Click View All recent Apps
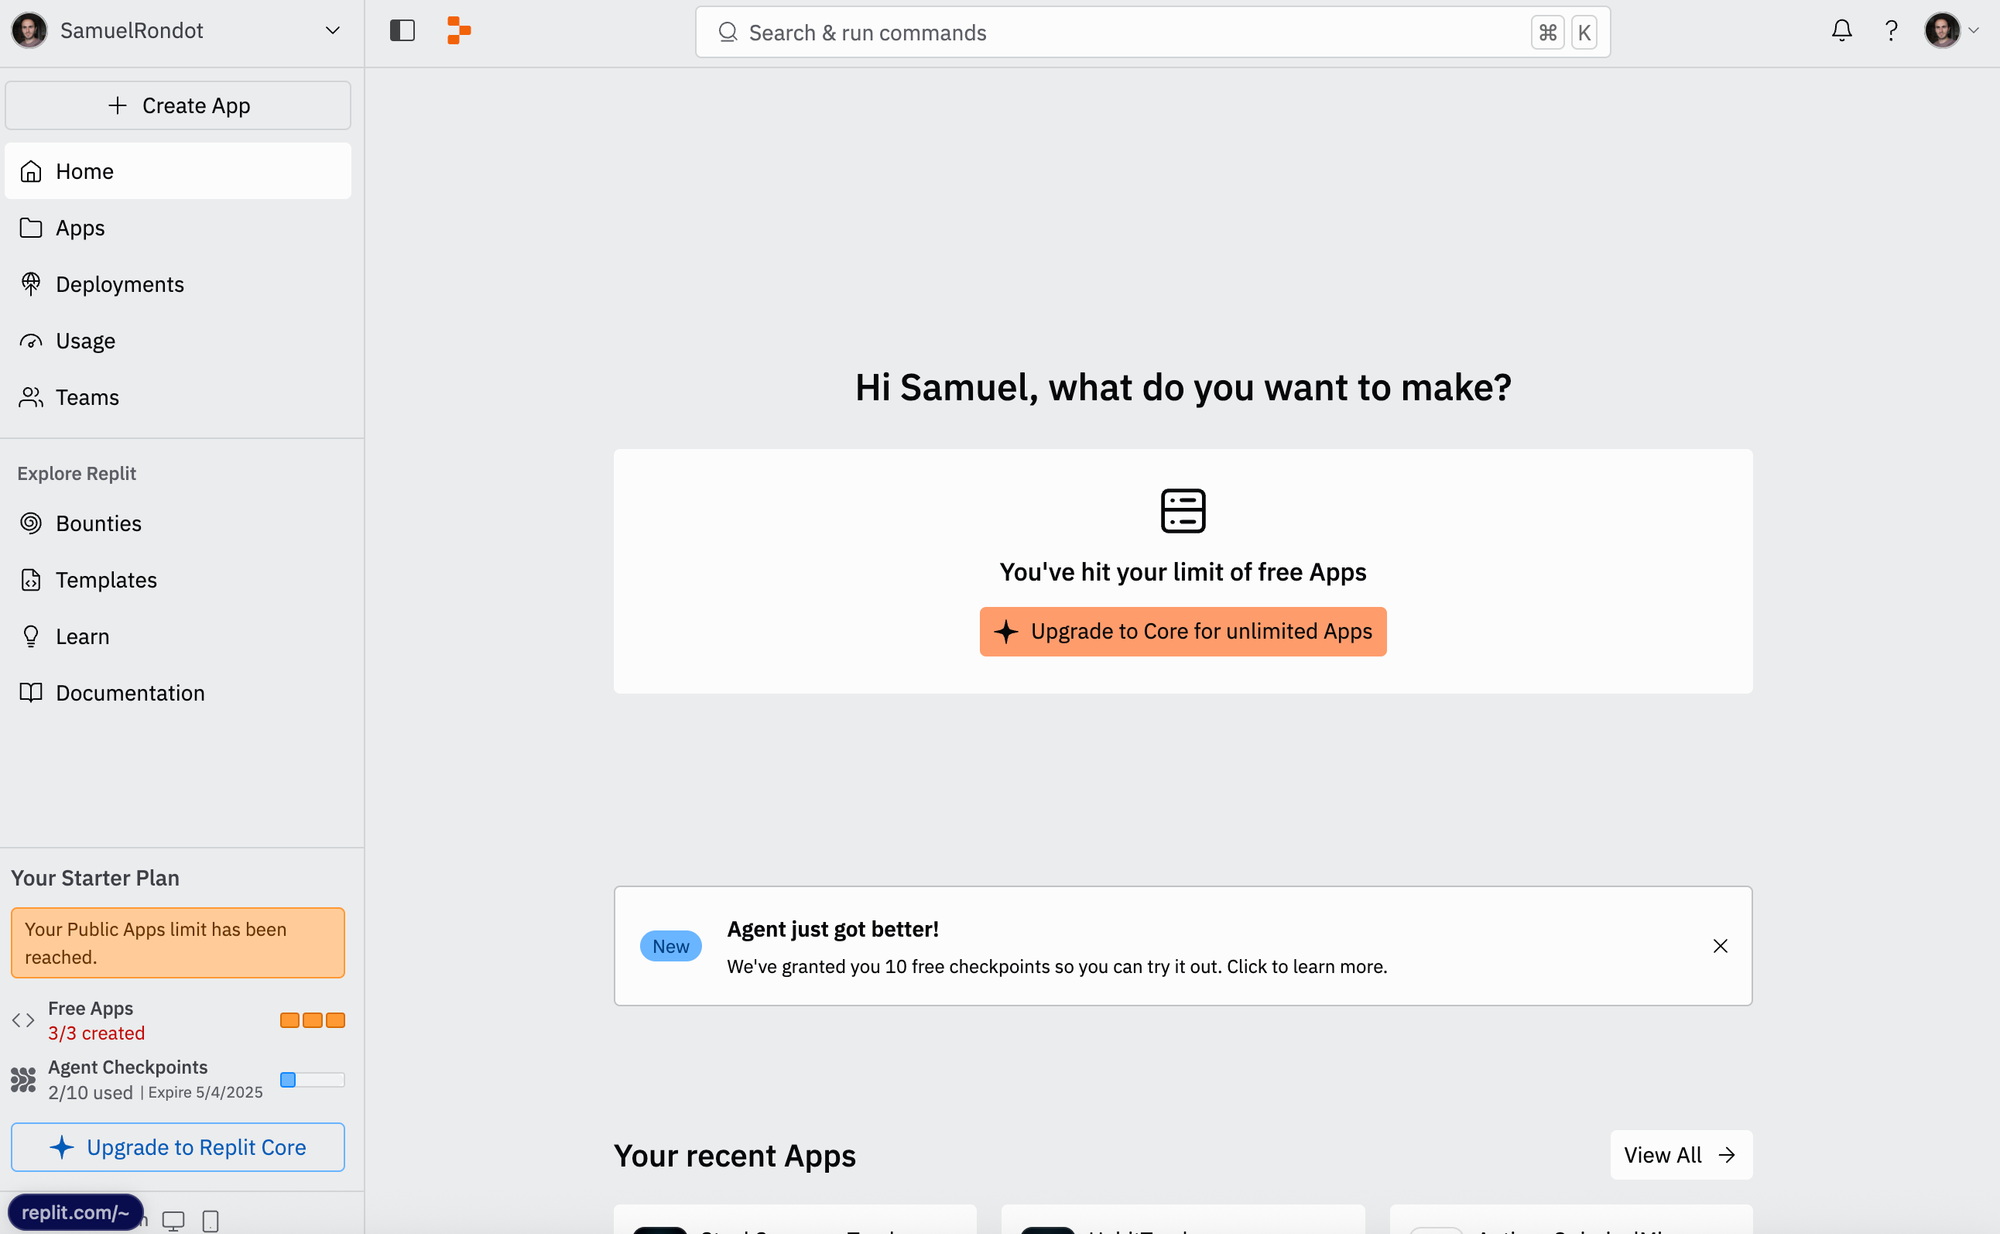The height and width of the screenshot is (1234, 2000). (1680, 1155)
